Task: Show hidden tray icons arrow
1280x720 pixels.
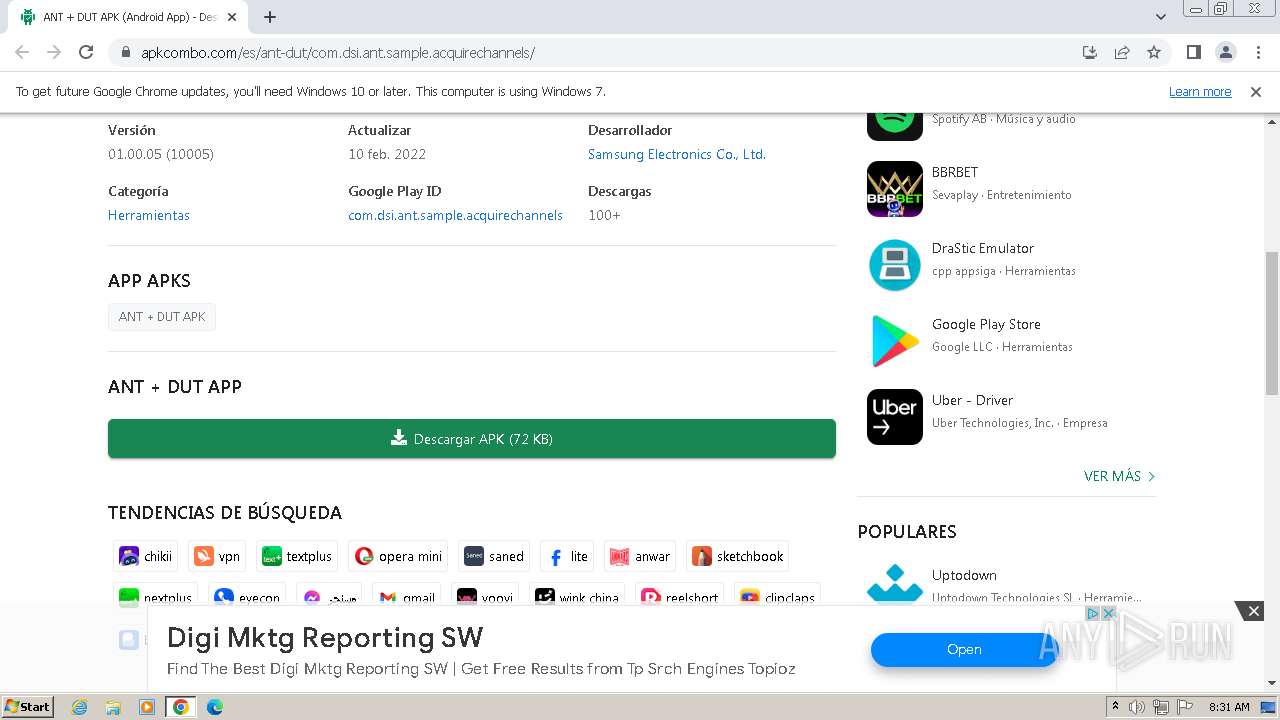Action: point(1116,707)
